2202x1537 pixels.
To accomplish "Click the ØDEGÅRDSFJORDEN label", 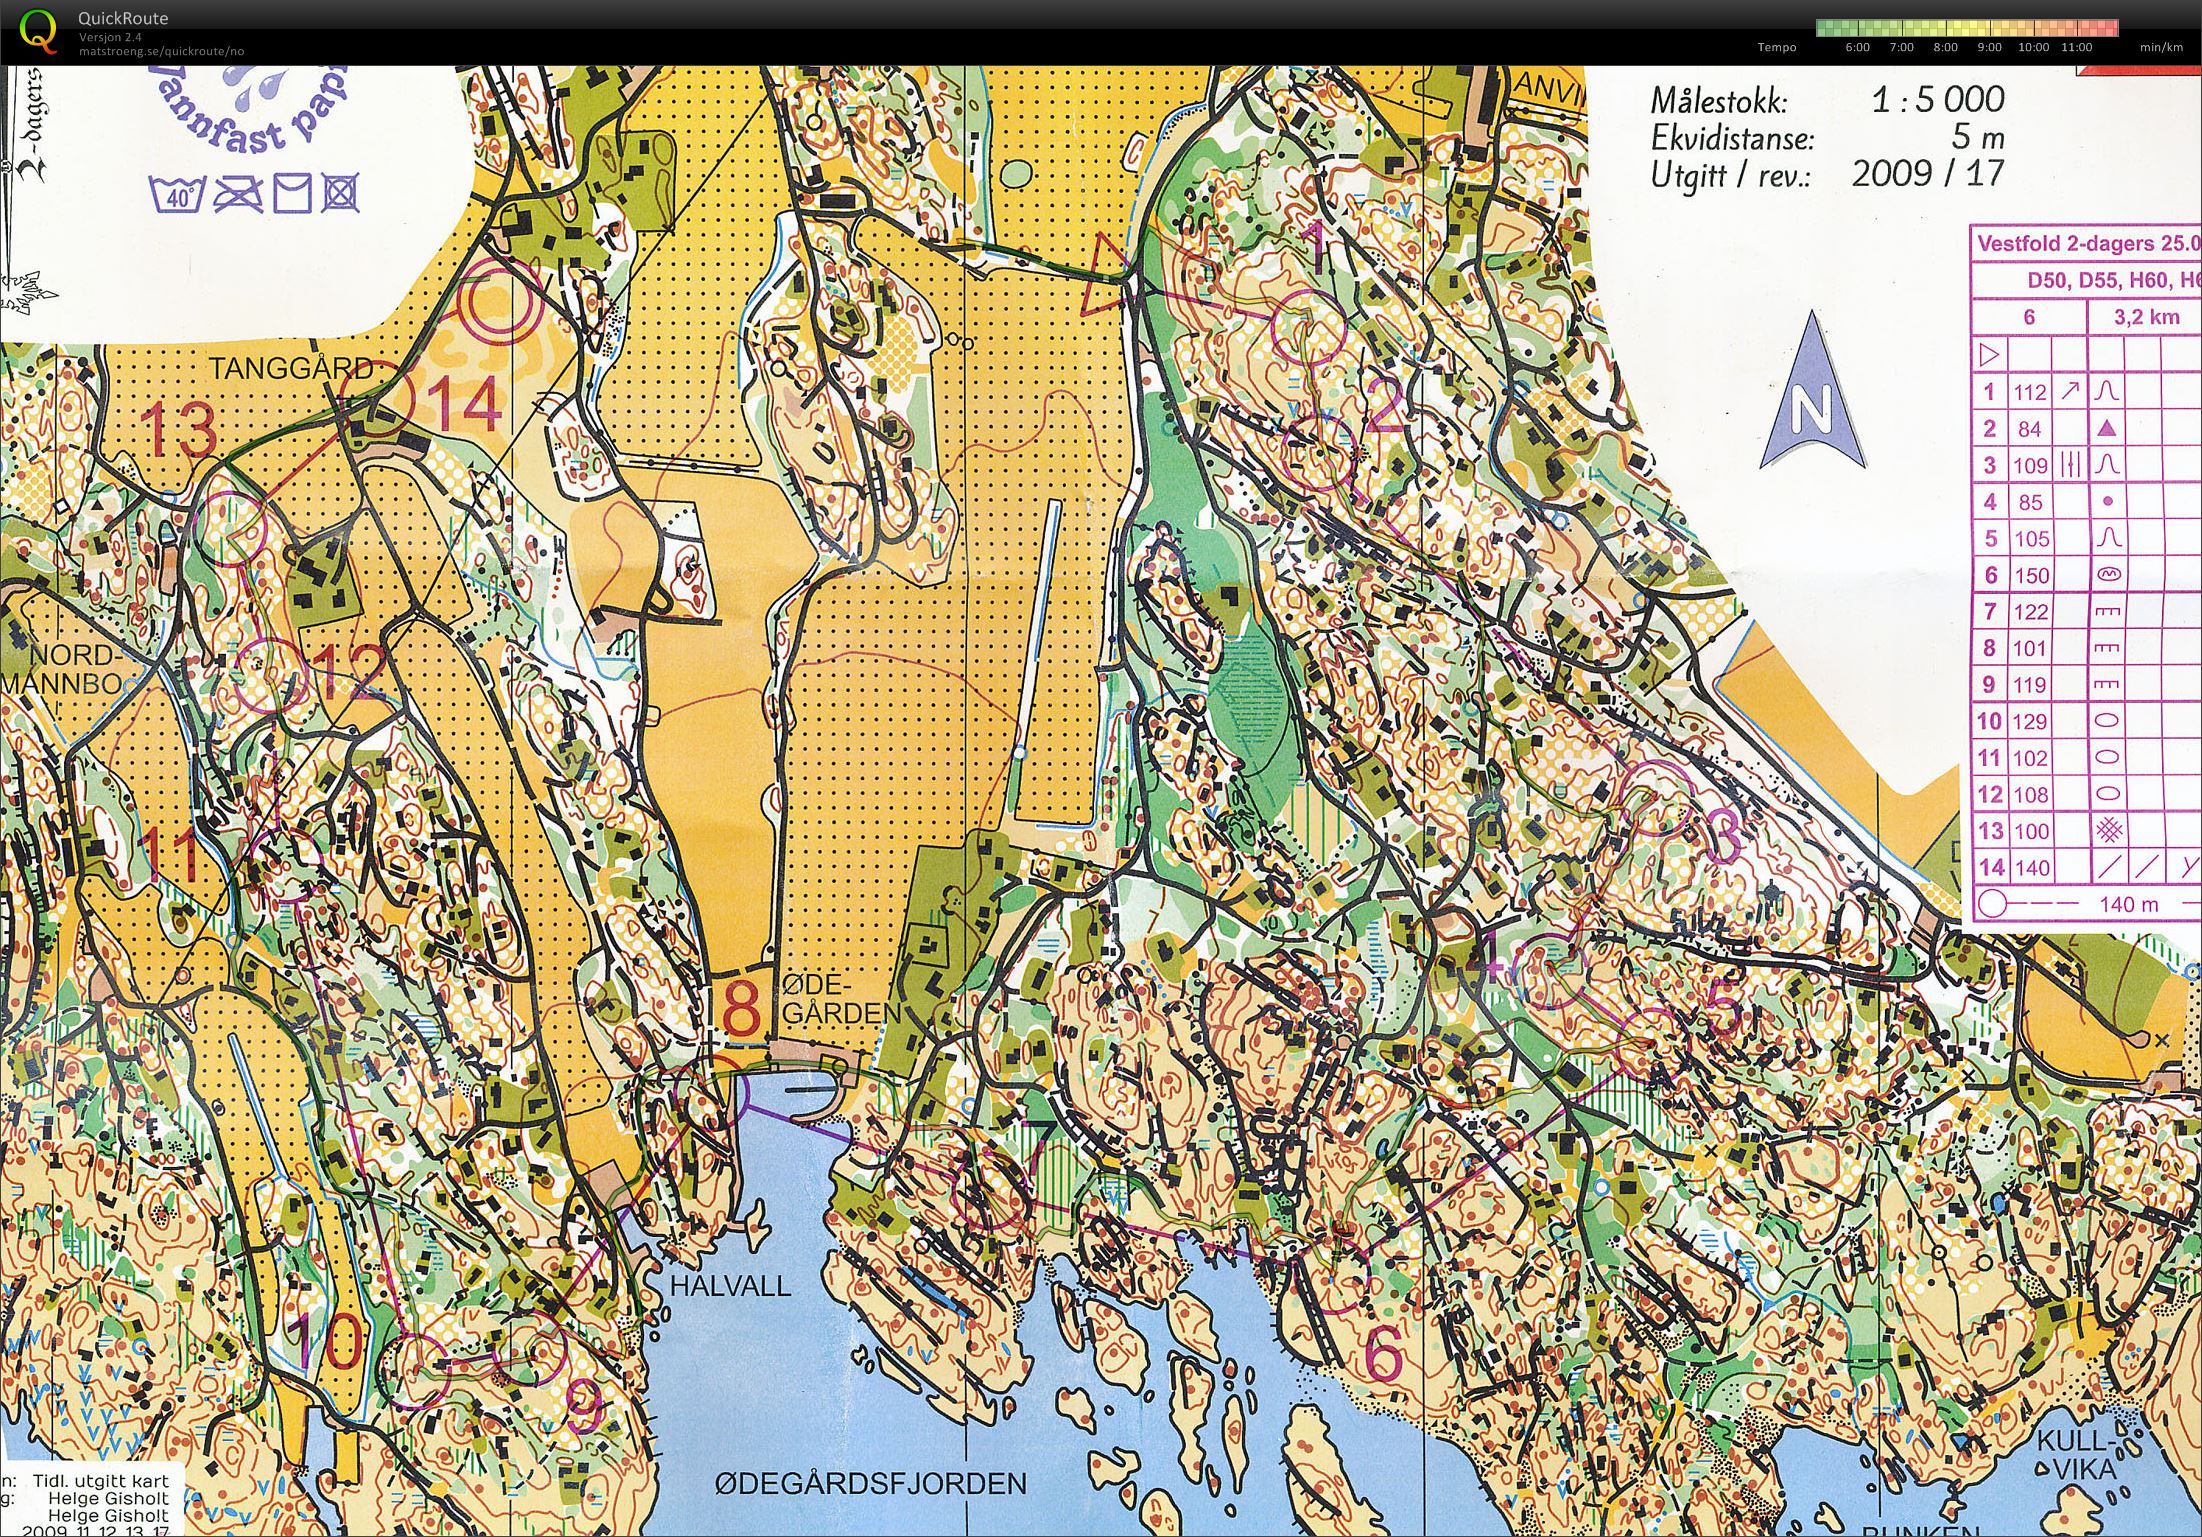I will tap(871, 1483).
